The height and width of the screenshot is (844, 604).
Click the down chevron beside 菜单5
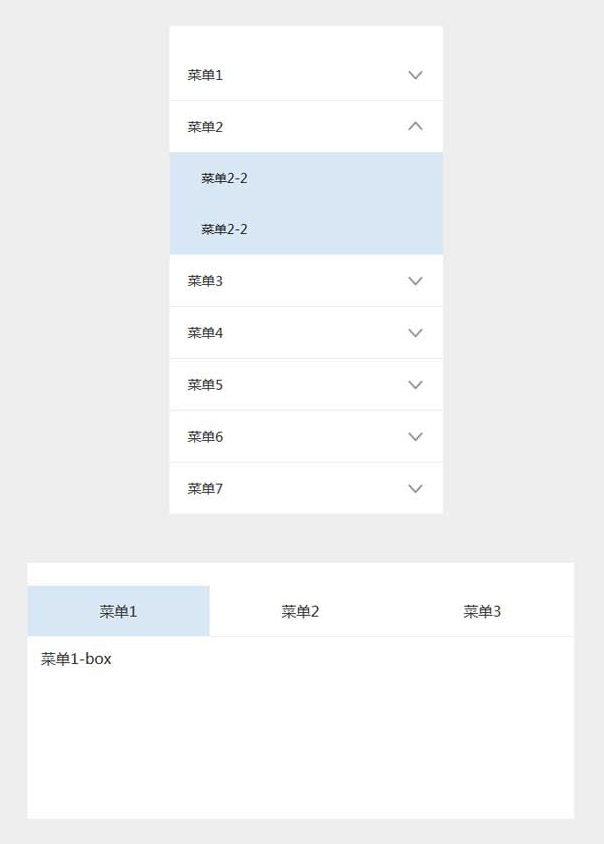pos(416,385)
